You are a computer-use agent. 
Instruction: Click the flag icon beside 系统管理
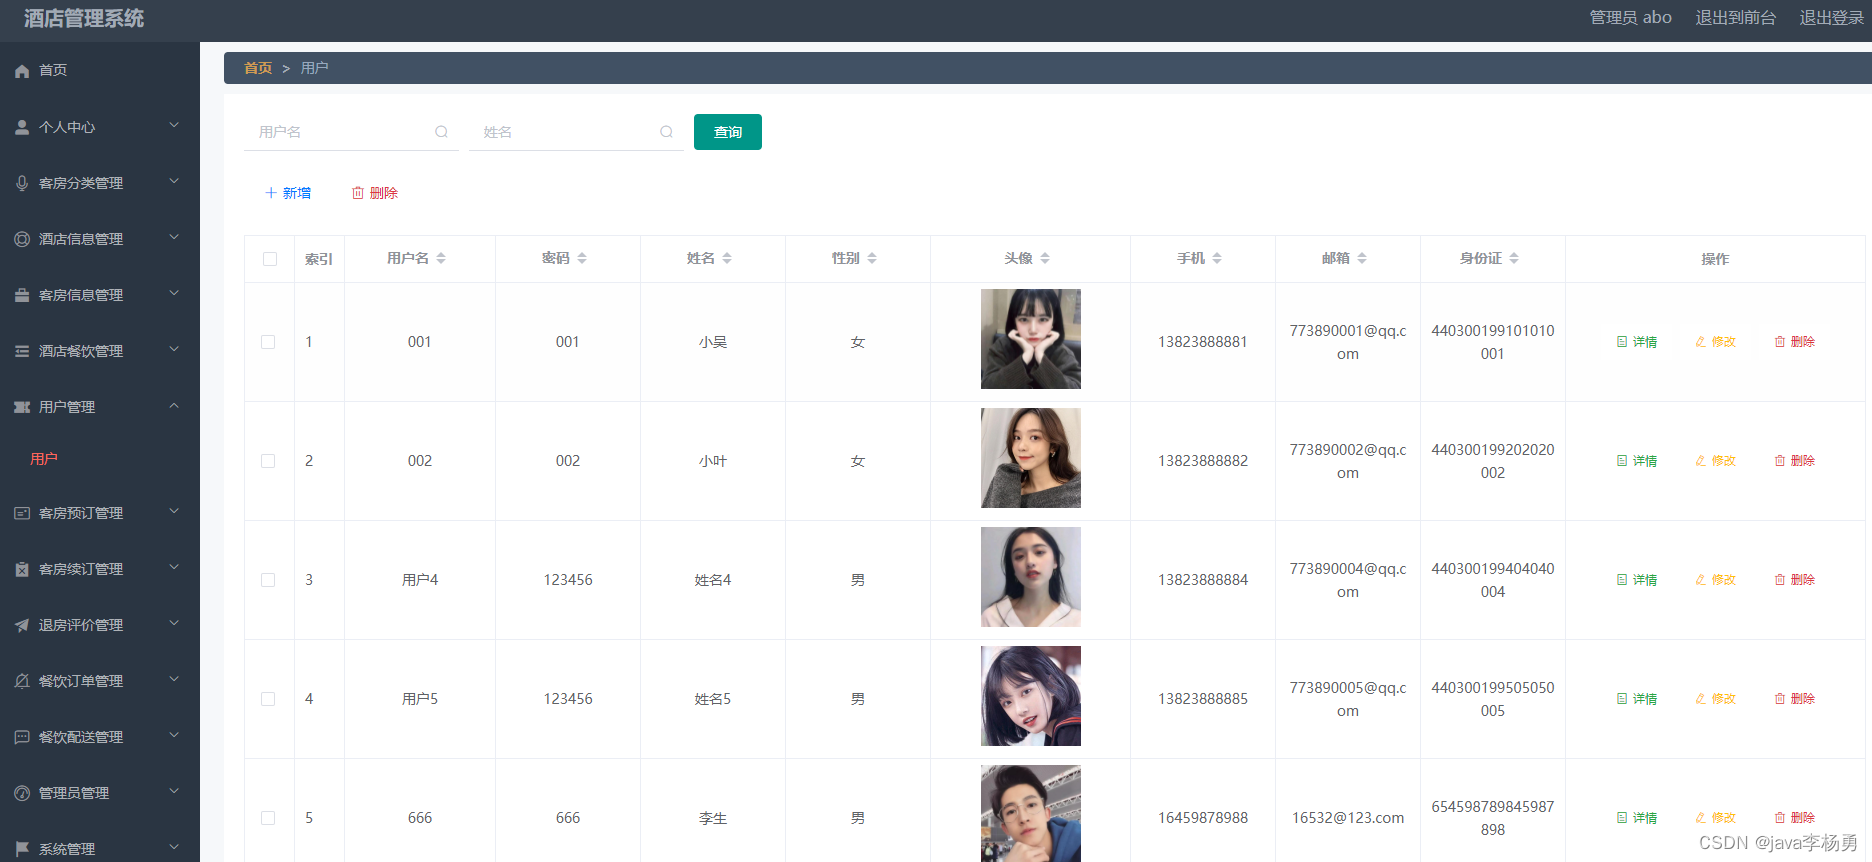(x=22, y=849)
